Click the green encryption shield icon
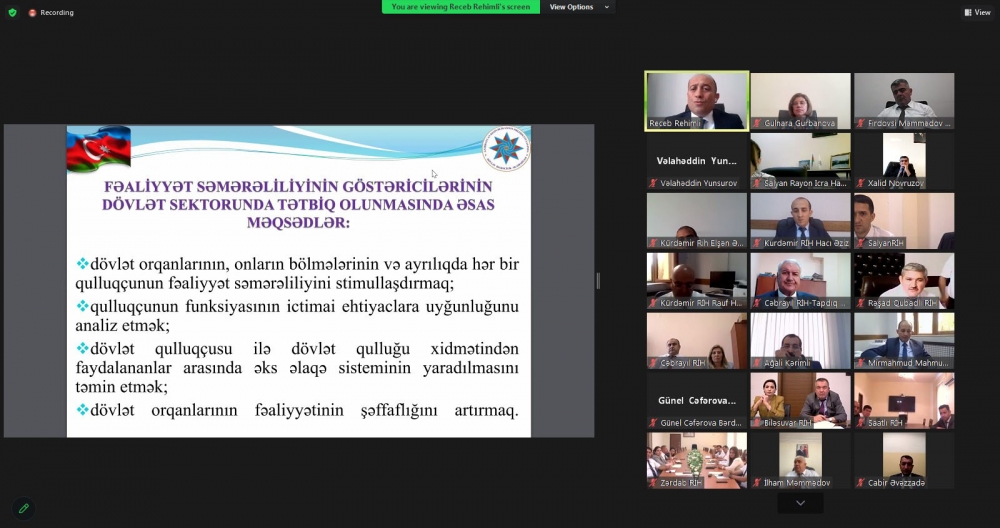Image resolution: width=1000 pixels, height=528 pixels. (x=12, y=12)
